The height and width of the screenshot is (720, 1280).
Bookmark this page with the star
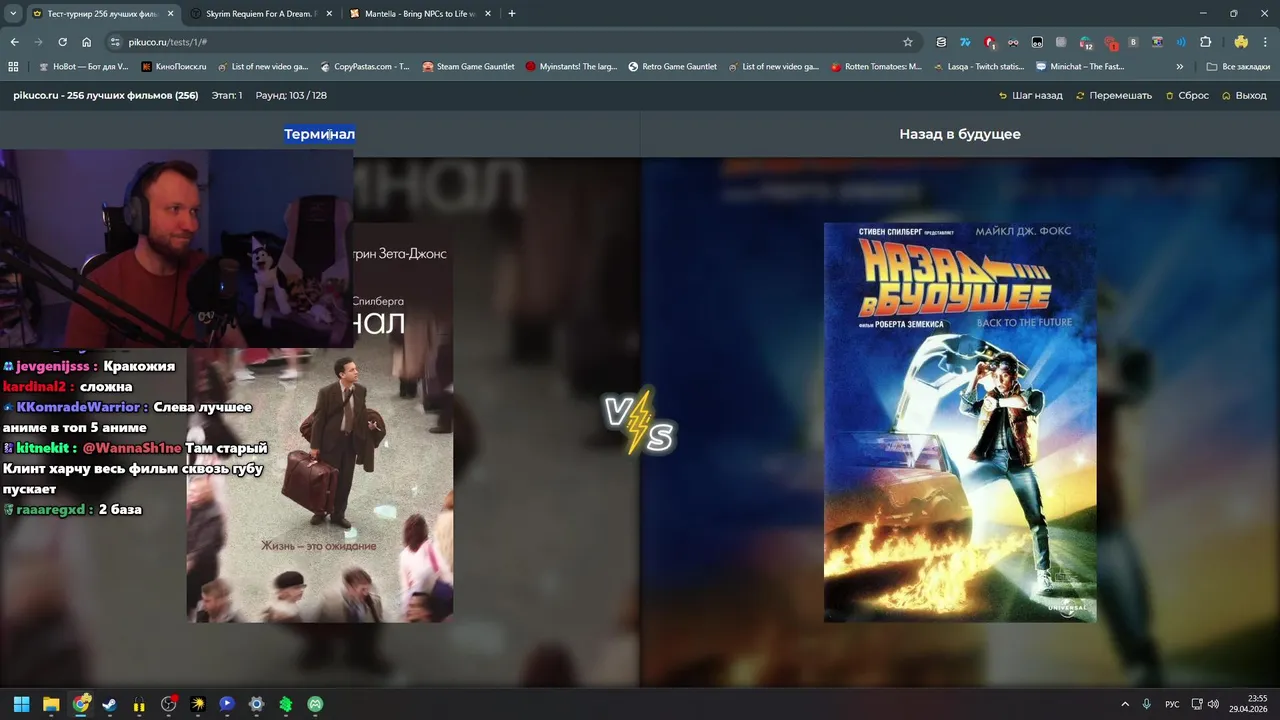908,42
